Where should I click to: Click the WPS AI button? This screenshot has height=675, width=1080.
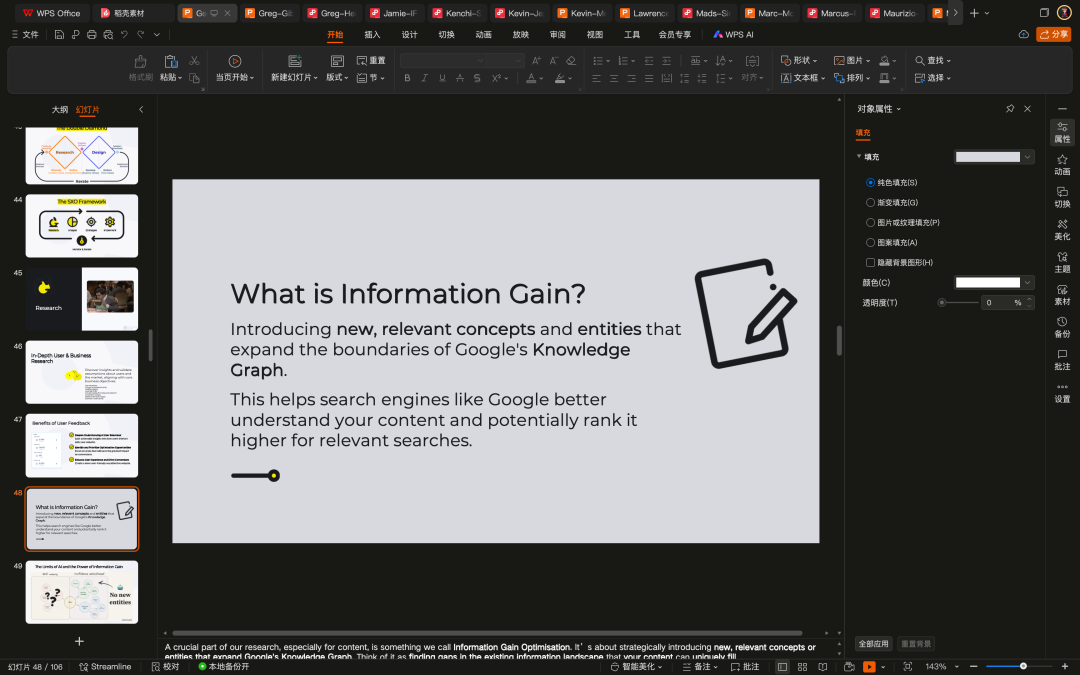[x=733, y=34]
